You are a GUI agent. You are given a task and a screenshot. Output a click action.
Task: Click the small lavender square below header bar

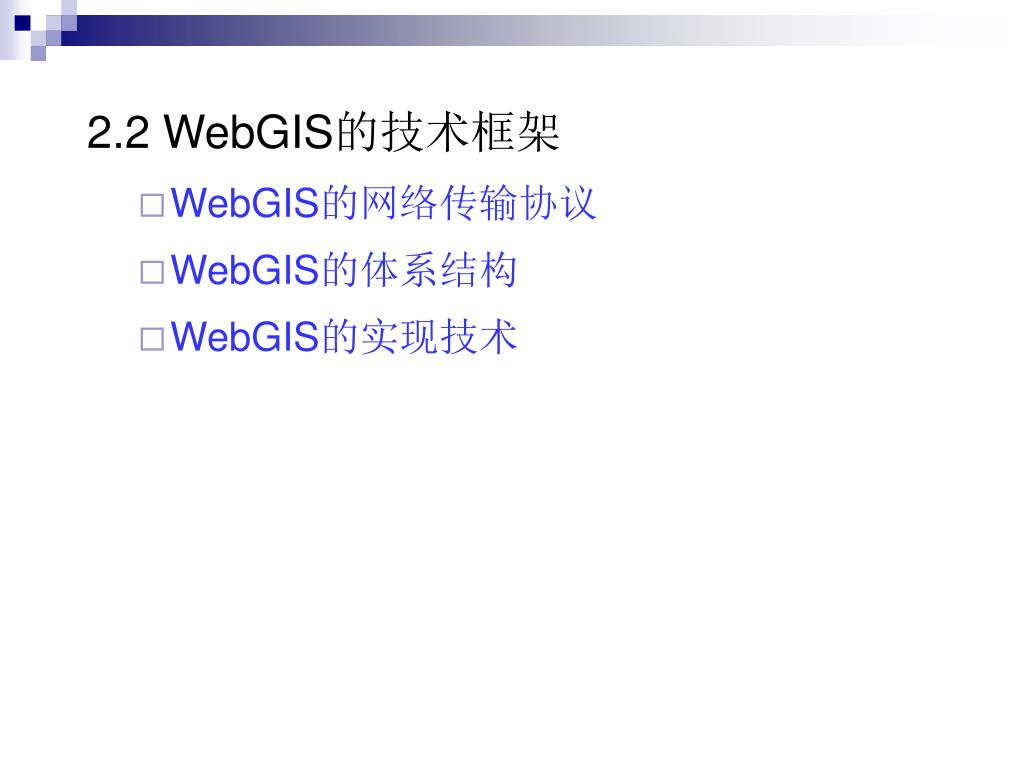(x=38, y=53)
